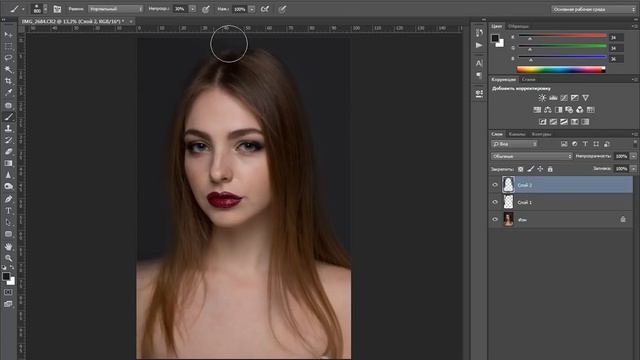Open layer opacity dropdown arrow

click(633, 156)
